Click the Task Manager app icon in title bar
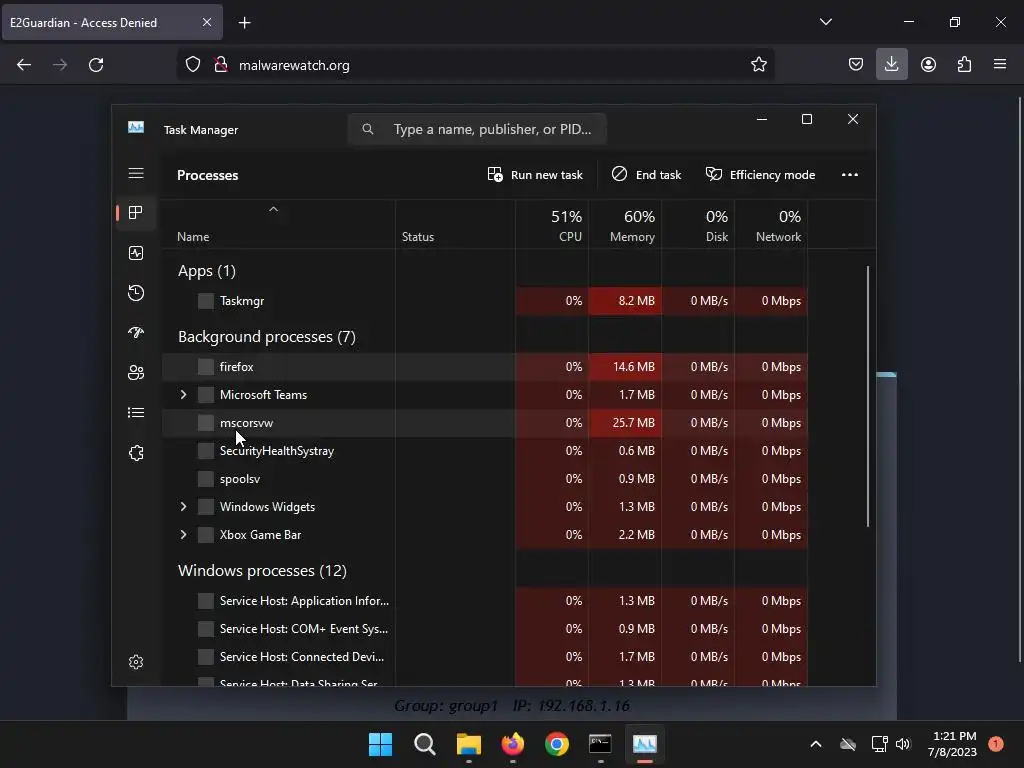The height and width of the screenshot is (768, 1024). (x=136, y=127)
